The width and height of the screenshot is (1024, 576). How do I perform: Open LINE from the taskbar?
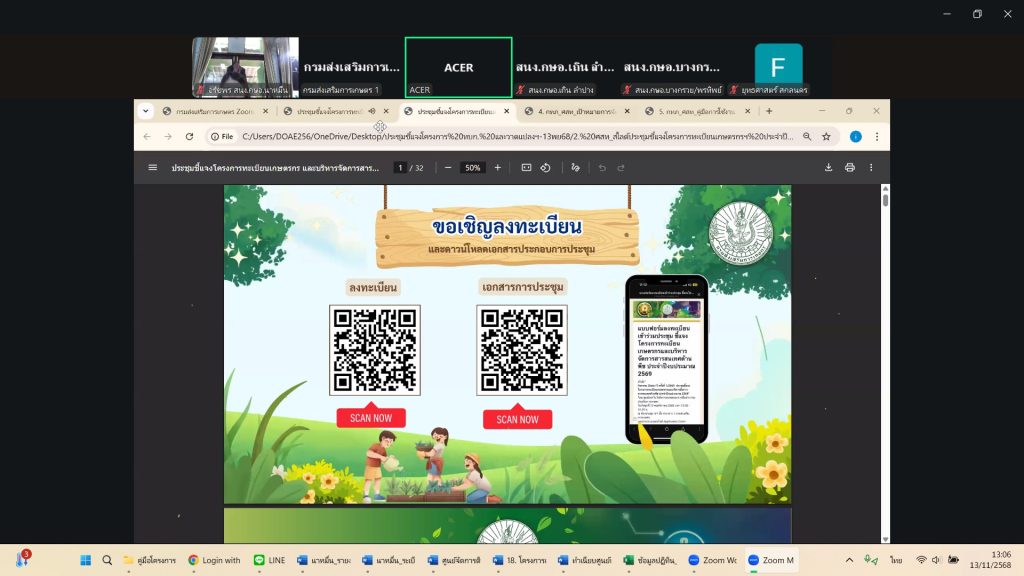(269, 560)
